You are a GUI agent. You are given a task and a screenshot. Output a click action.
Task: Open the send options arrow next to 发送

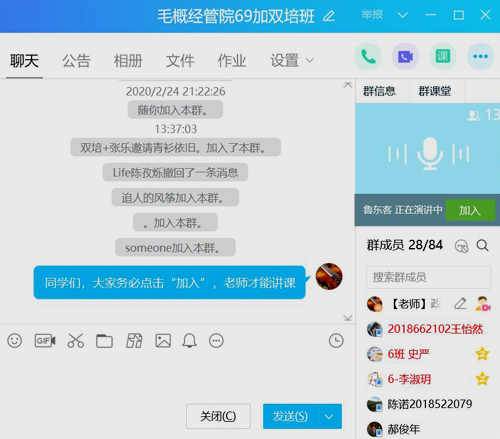(x=329, y=416)
